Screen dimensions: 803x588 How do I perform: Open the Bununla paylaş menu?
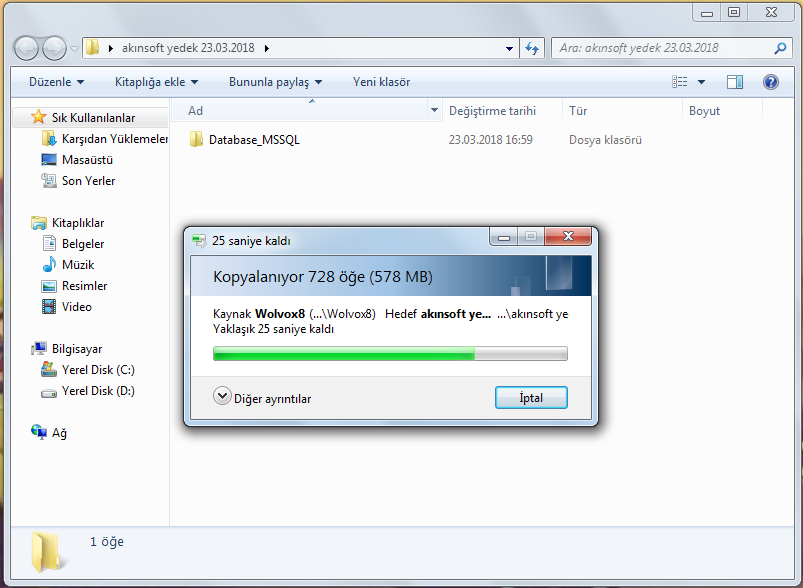click(x=276, y=82)
